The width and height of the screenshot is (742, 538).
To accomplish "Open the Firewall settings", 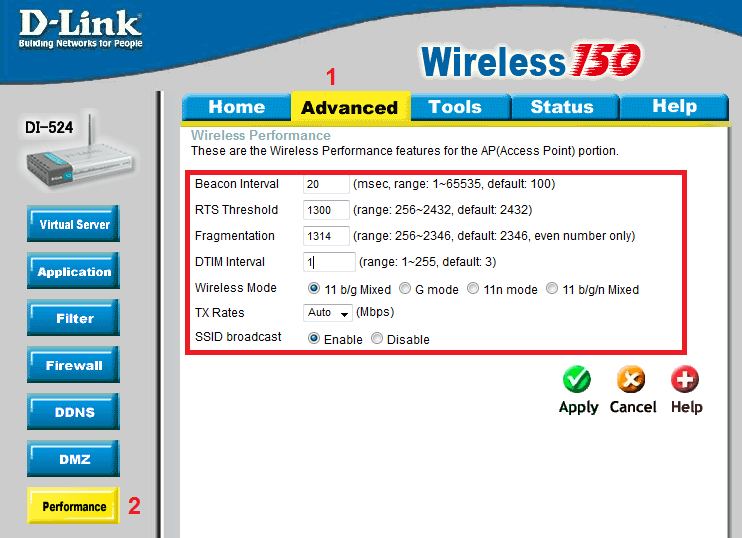I will (73, 364).
